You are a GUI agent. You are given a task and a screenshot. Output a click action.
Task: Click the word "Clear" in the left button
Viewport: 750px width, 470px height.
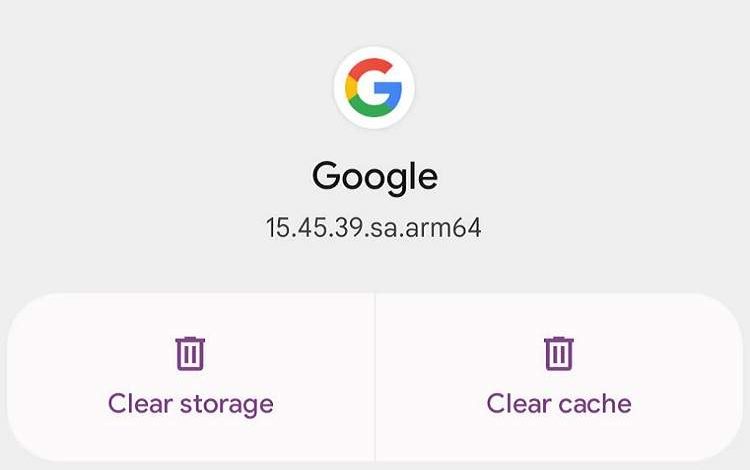[139, 404]
